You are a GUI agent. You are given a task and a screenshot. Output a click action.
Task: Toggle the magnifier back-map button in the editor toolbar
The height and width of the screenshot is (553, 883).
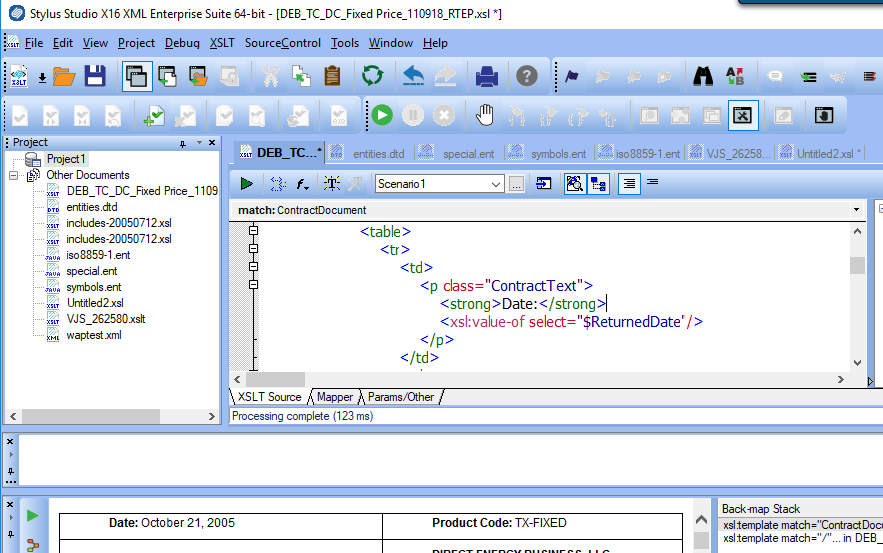pos(574,184)
